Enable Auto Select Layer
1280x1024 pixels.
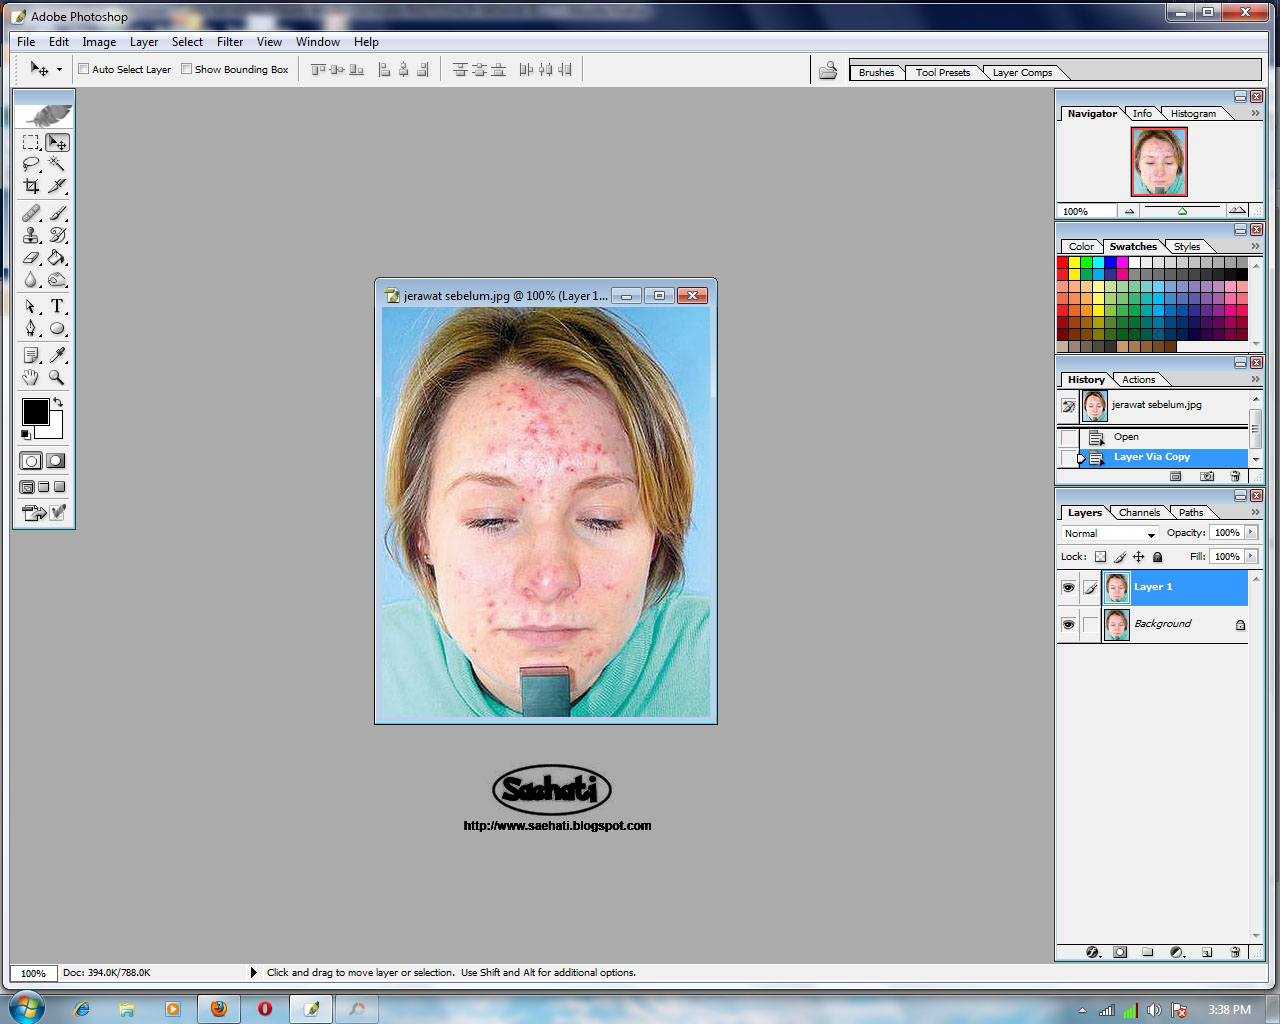pyautogui.click(x=84, y=68)
